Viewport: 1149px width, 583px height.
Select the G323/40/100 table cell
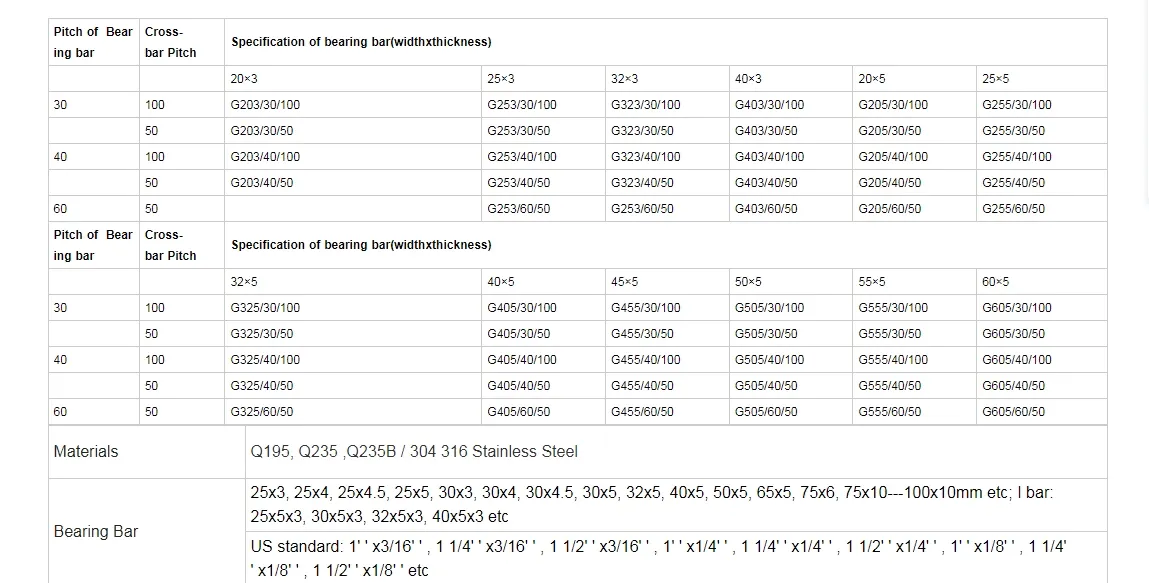point(645,157)
